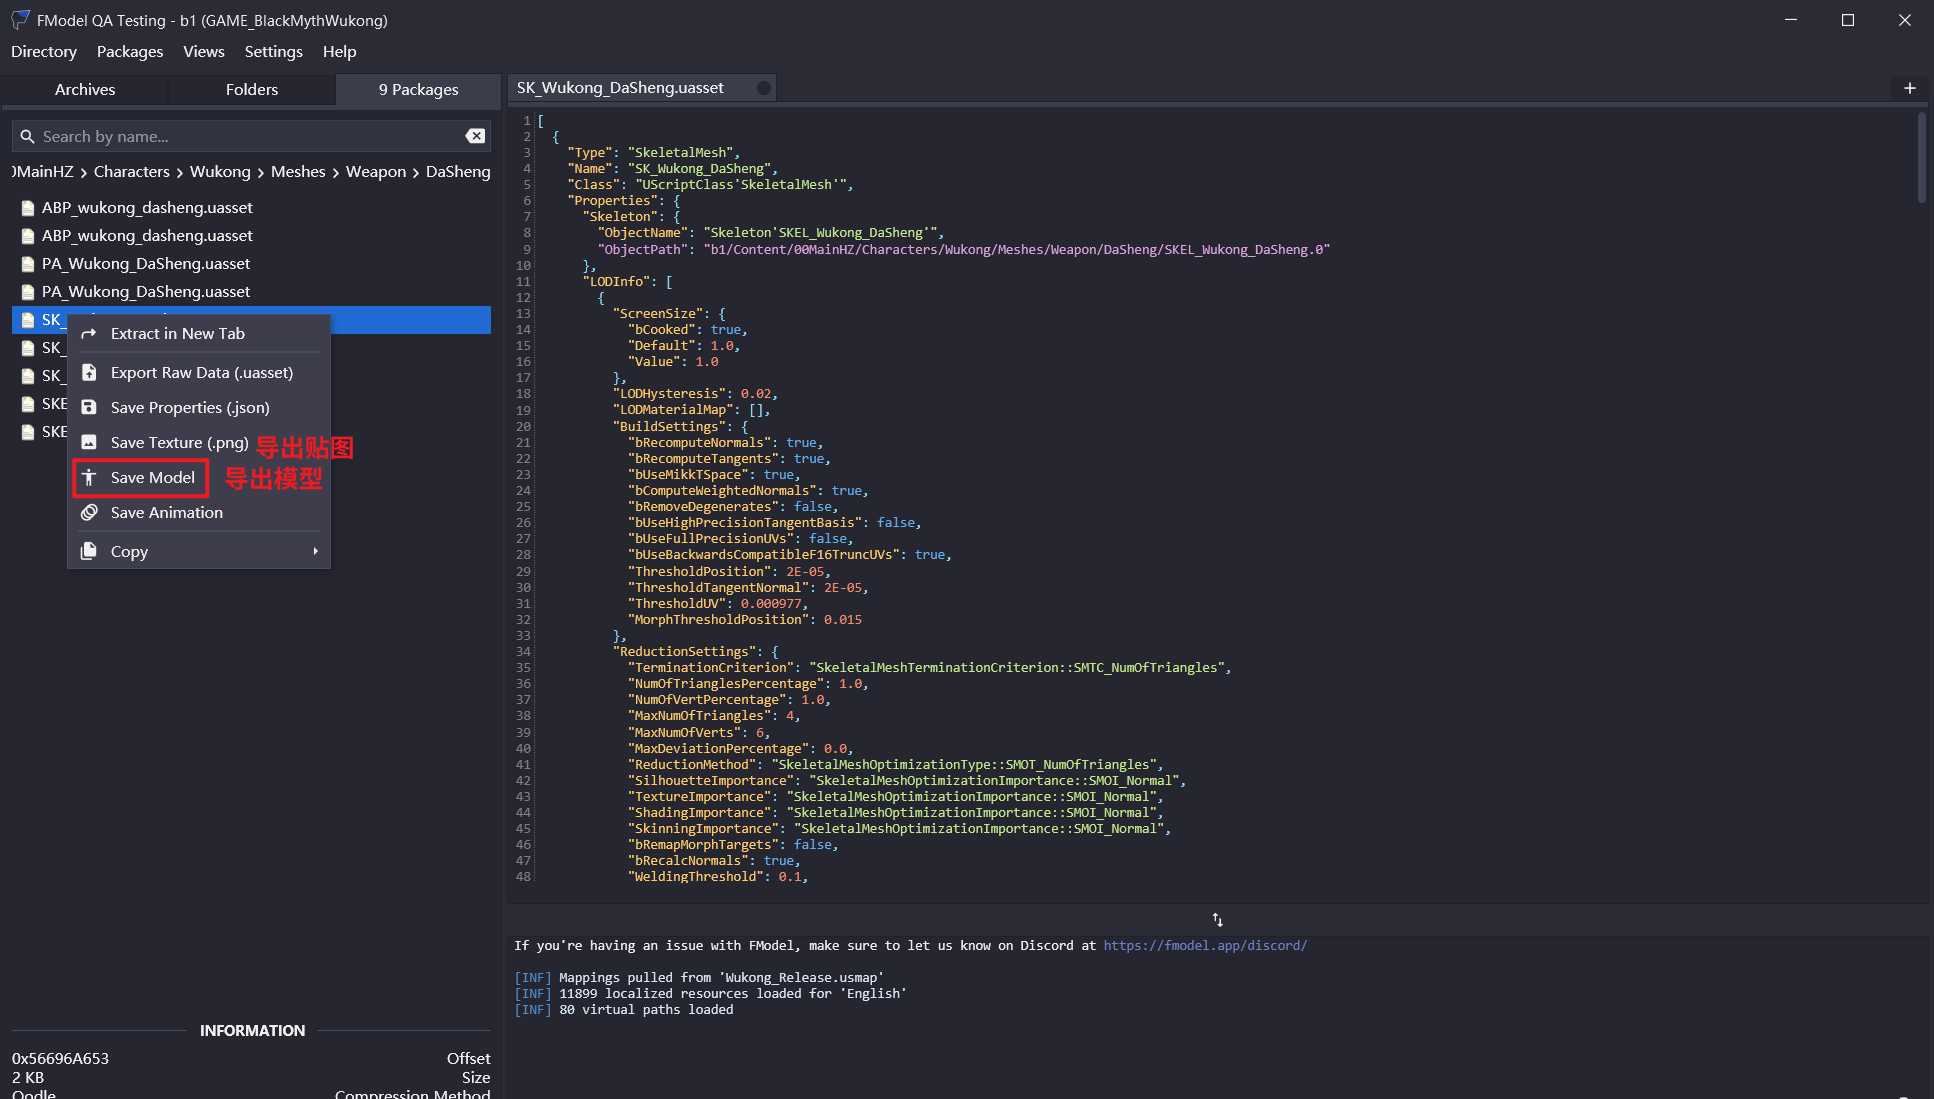Screen dimensions: 1934x1099
Task: Click file icon of the first SKE row
Action: coord(28,404)
